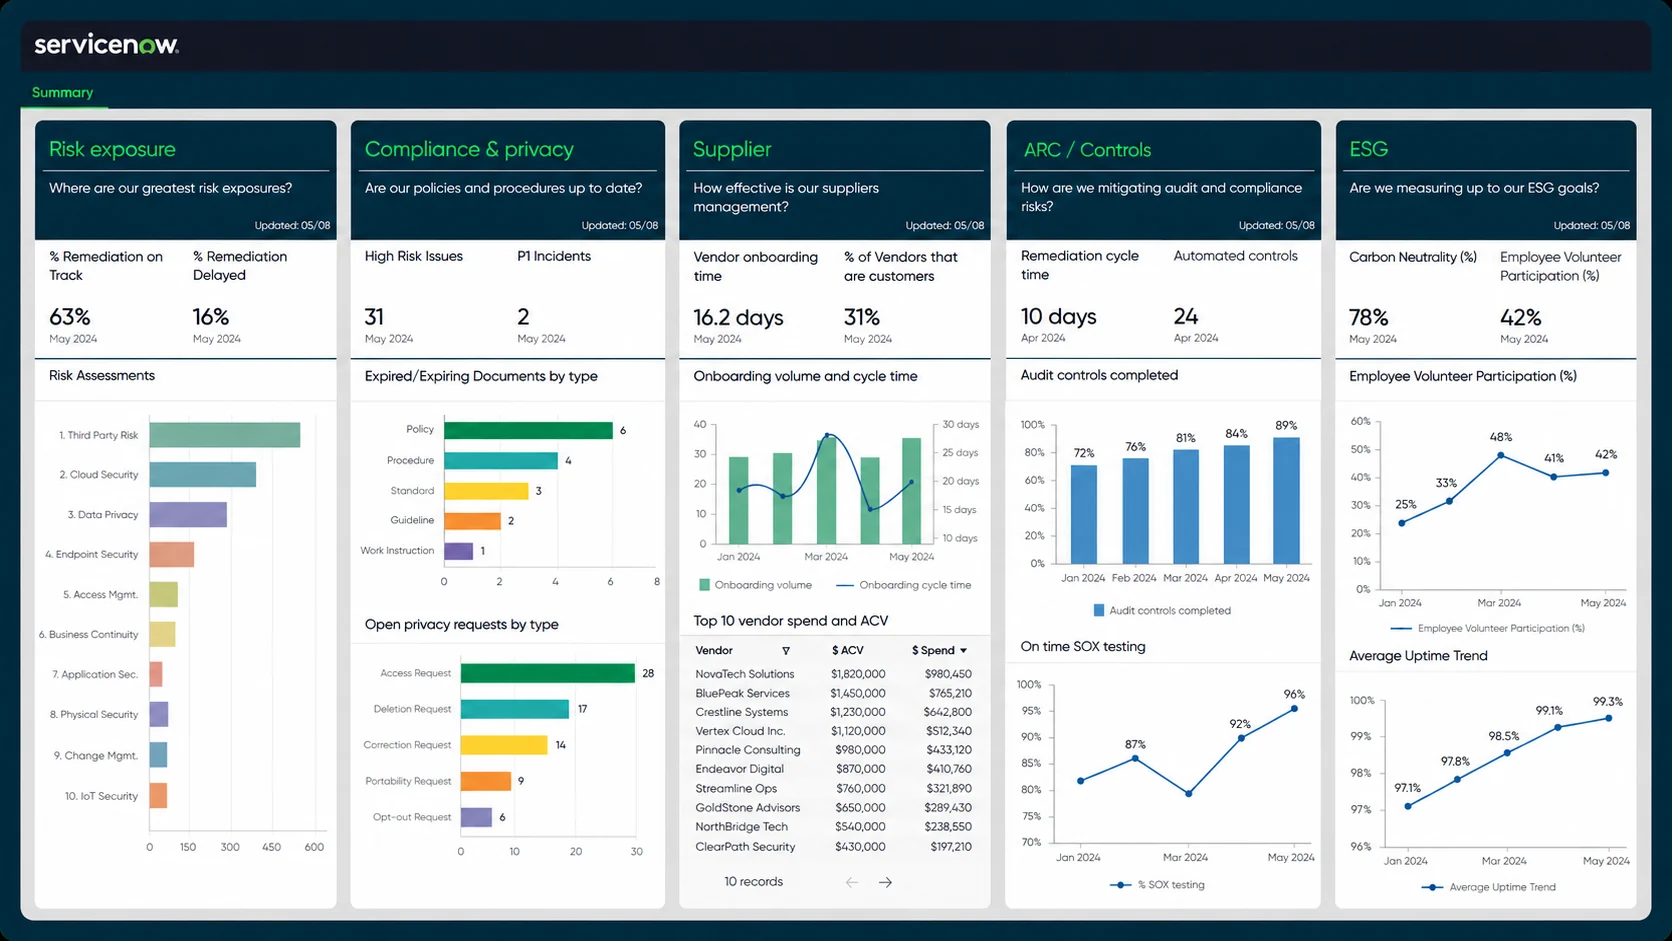Click the 48% volunteer participation data point

(x=1501, y=455)
